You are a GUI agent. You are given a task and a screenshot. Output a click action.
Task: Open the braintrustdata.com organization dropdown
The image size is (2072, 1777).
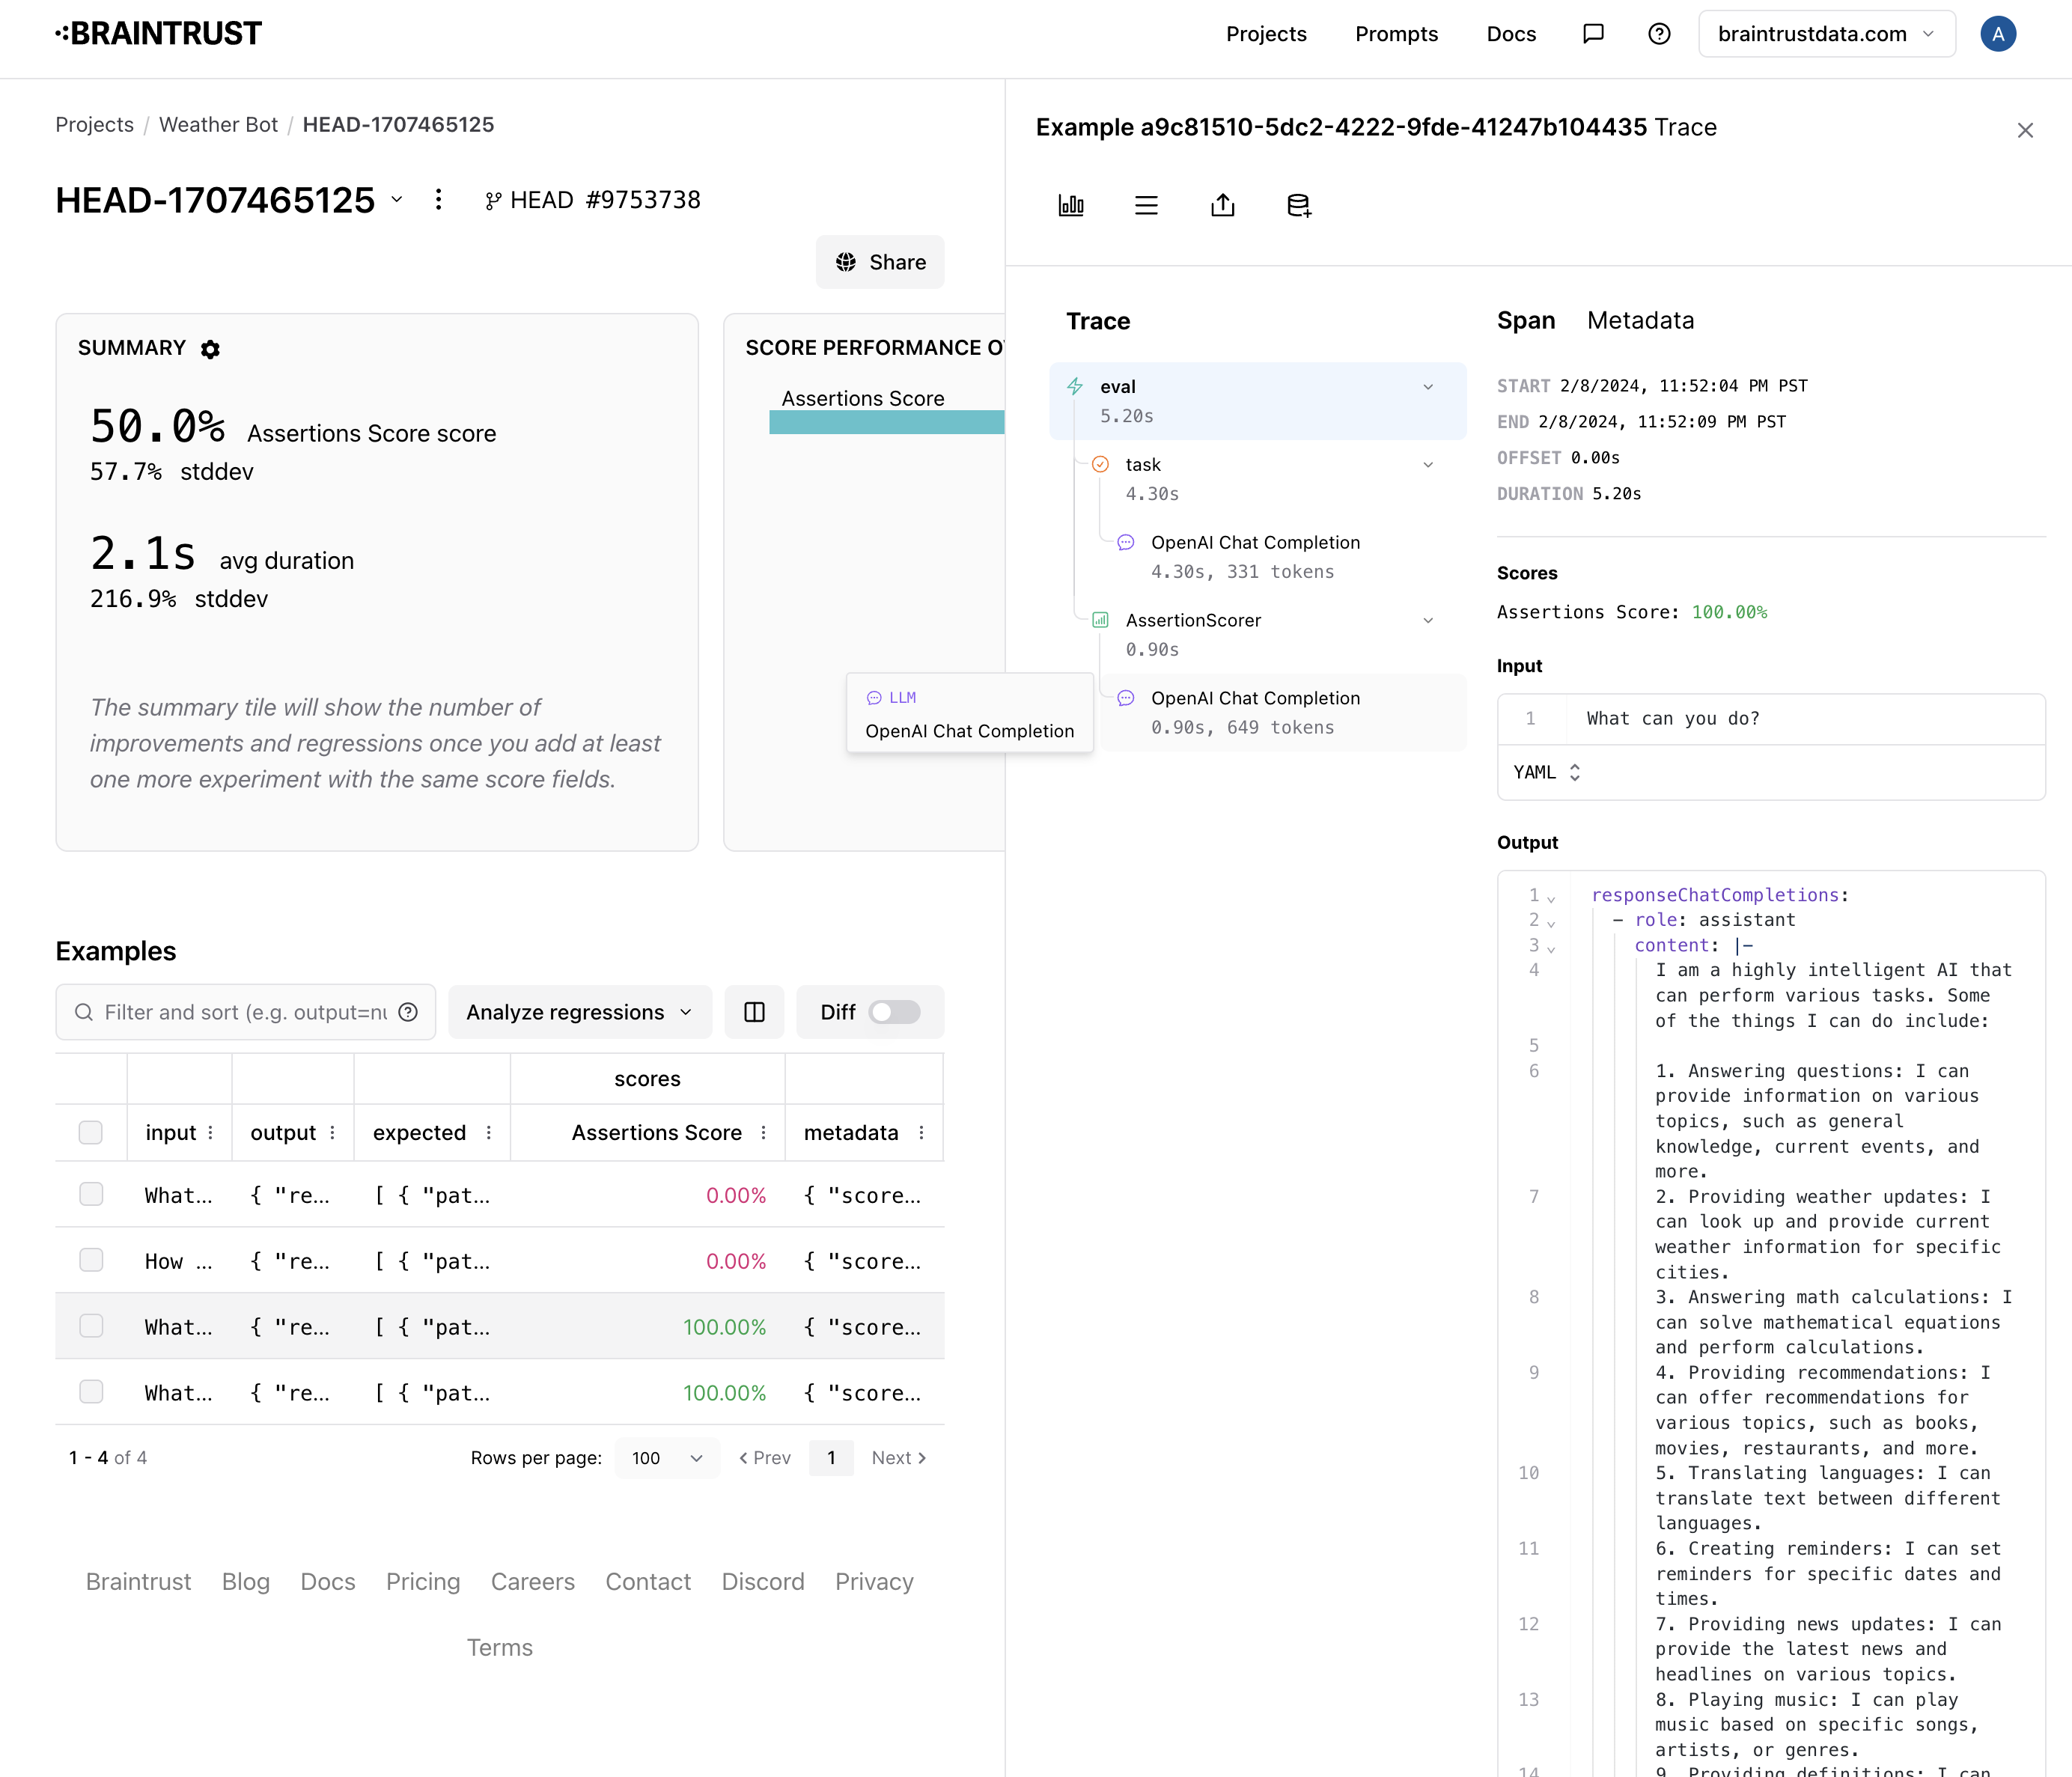1825,34
